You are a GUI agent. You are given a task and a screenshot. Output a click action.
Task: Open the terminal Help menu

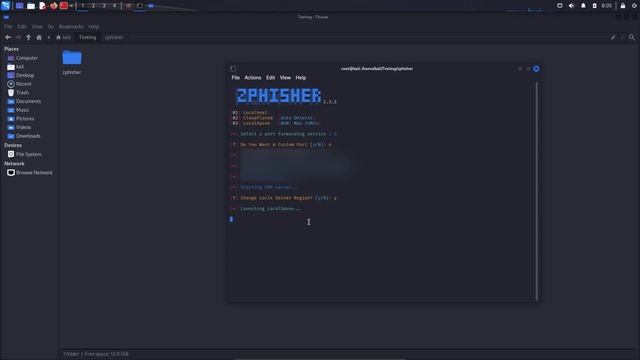[301, 78]
